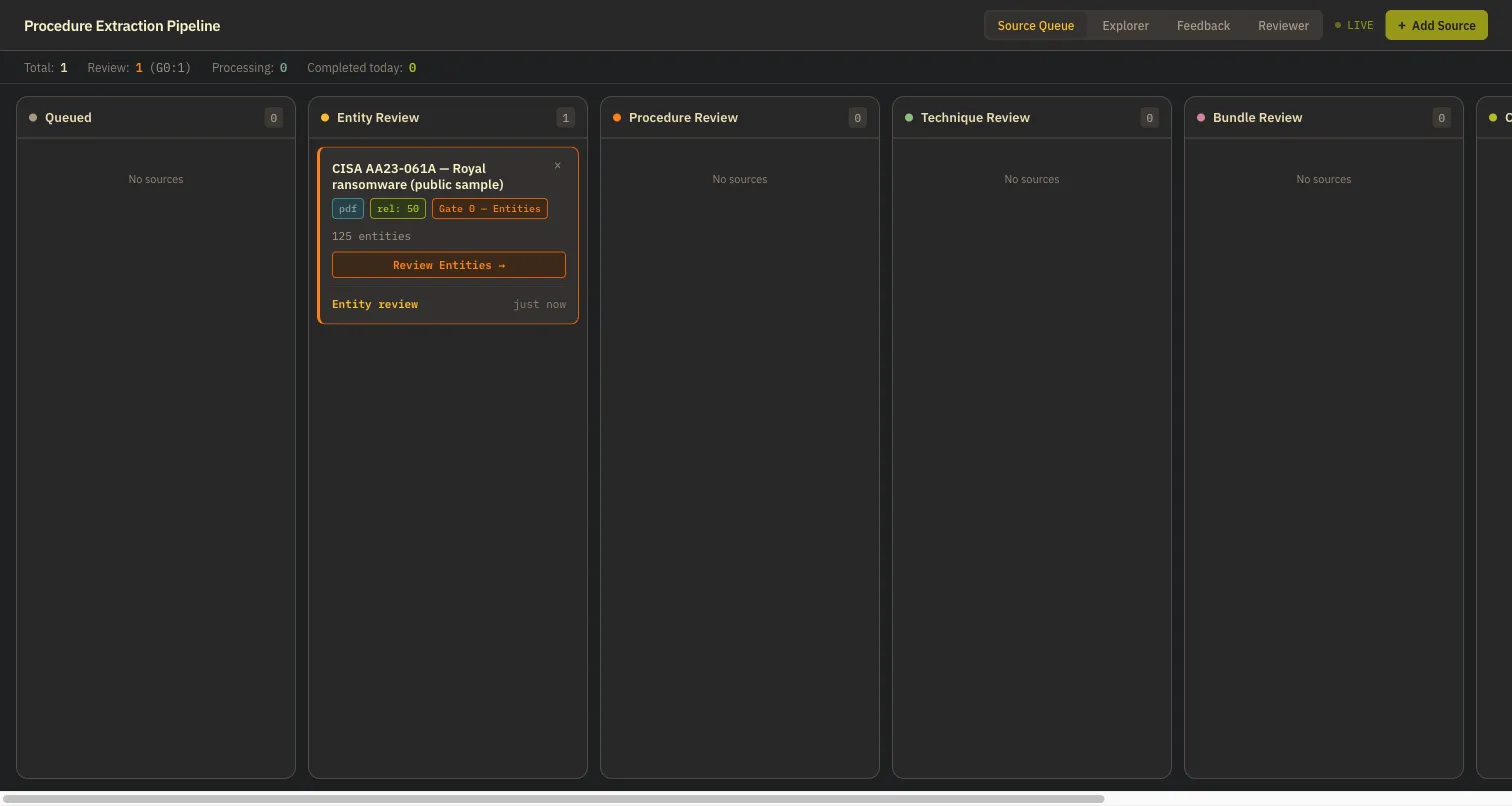This screenshot has height=806, width=1512.
Task: Click the Procedure Extraction Pipeline title
Action: (122, 26)
